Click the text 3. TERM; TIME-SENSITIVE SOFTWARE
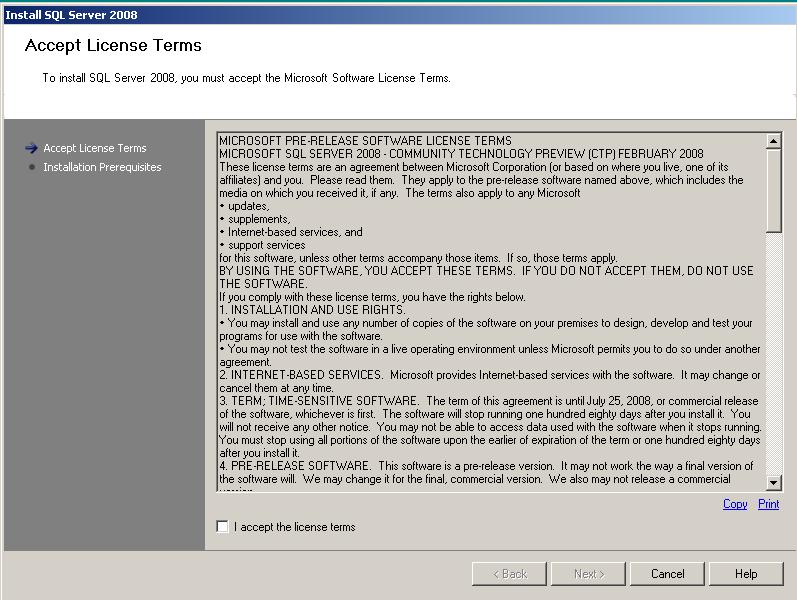797x600 pixels. [319, 401]
